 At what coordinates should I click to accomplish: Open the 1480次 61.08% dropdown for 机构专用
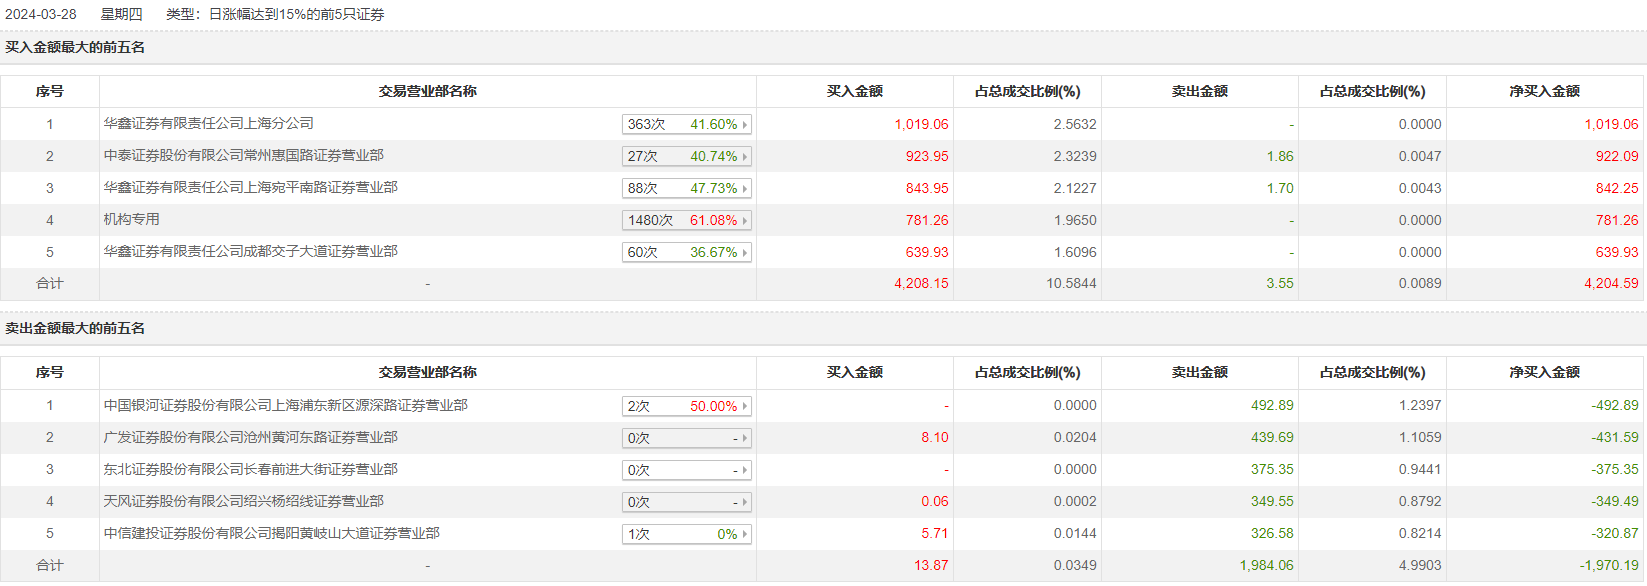pyautogui.click(x=686, y=220)
